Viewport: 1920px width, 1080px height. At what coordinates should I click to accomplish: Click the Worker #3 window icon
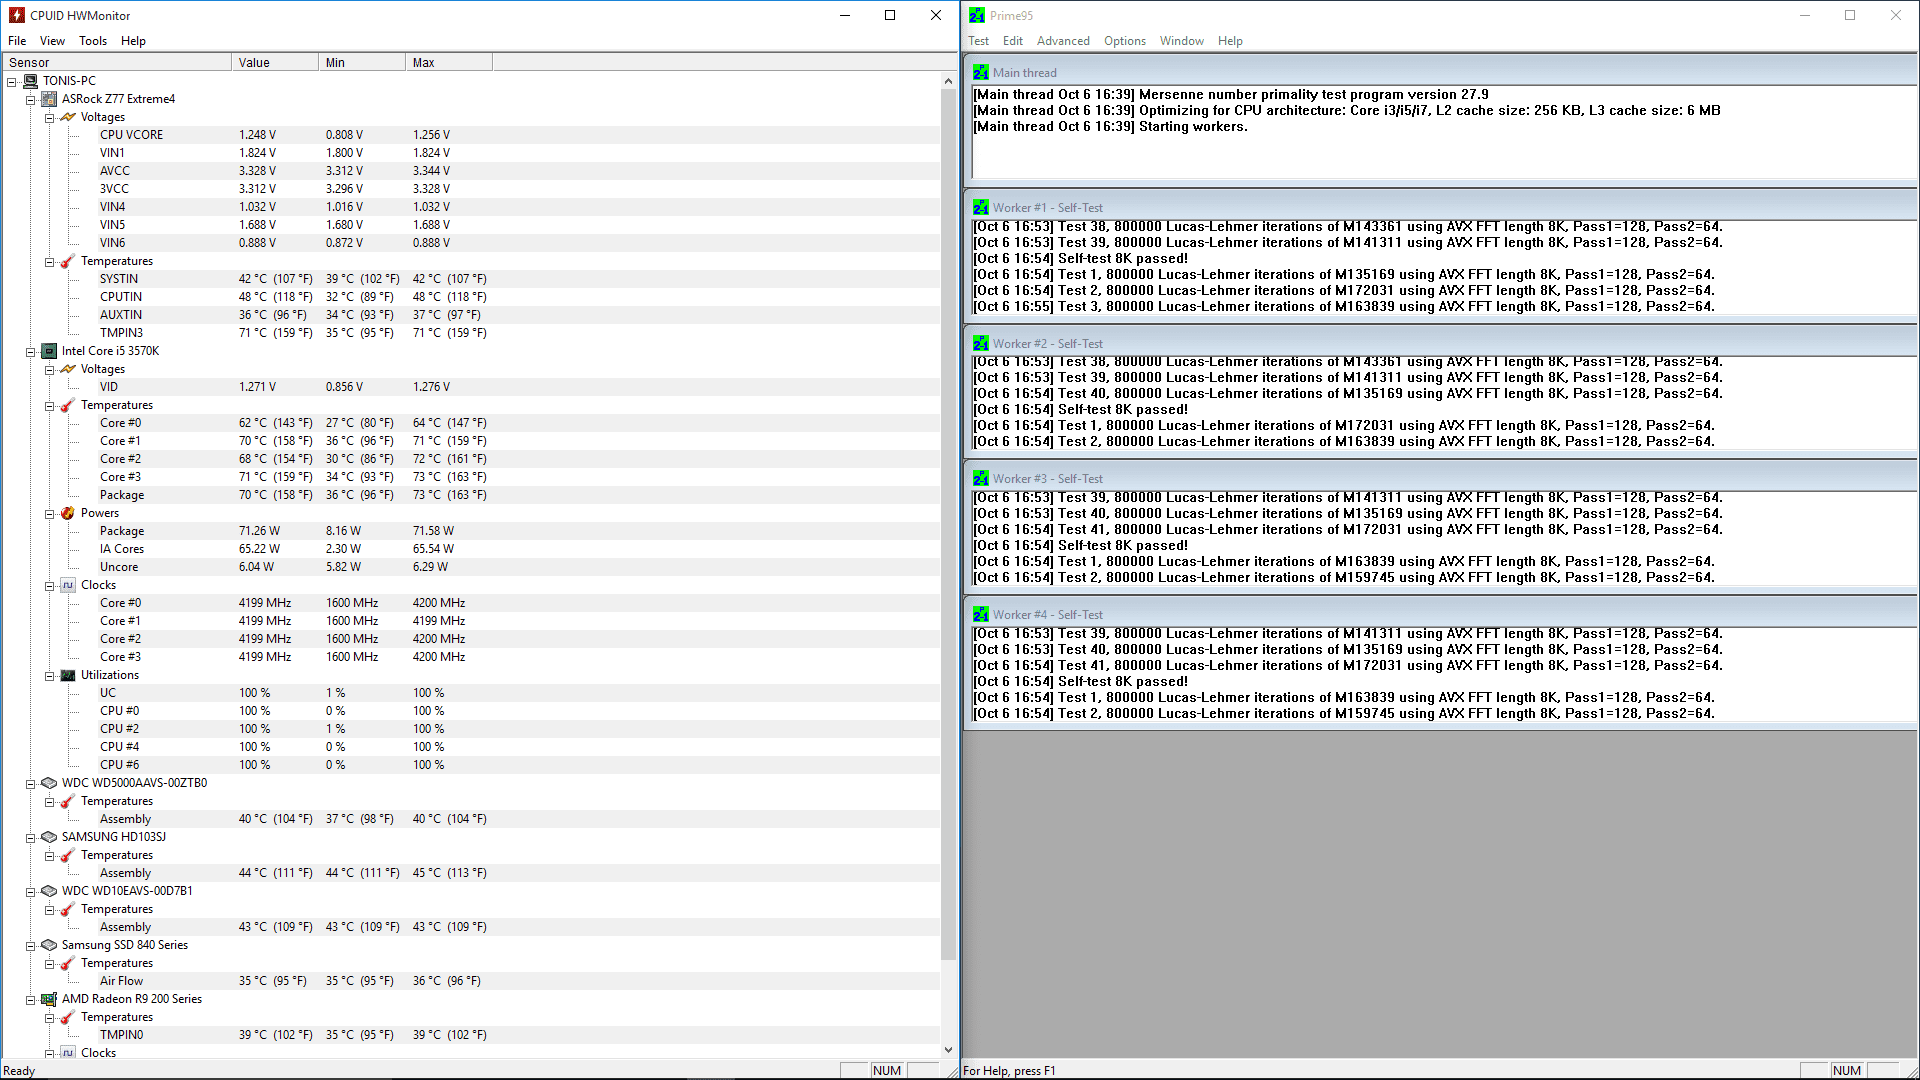click(981, 479)
